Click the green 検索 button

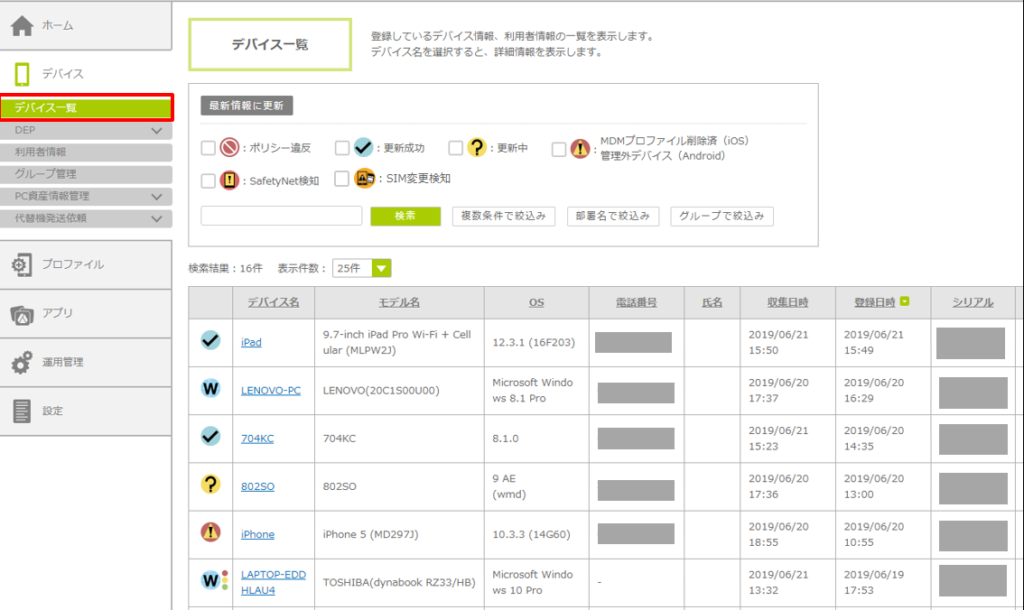(x=405, y=216)
